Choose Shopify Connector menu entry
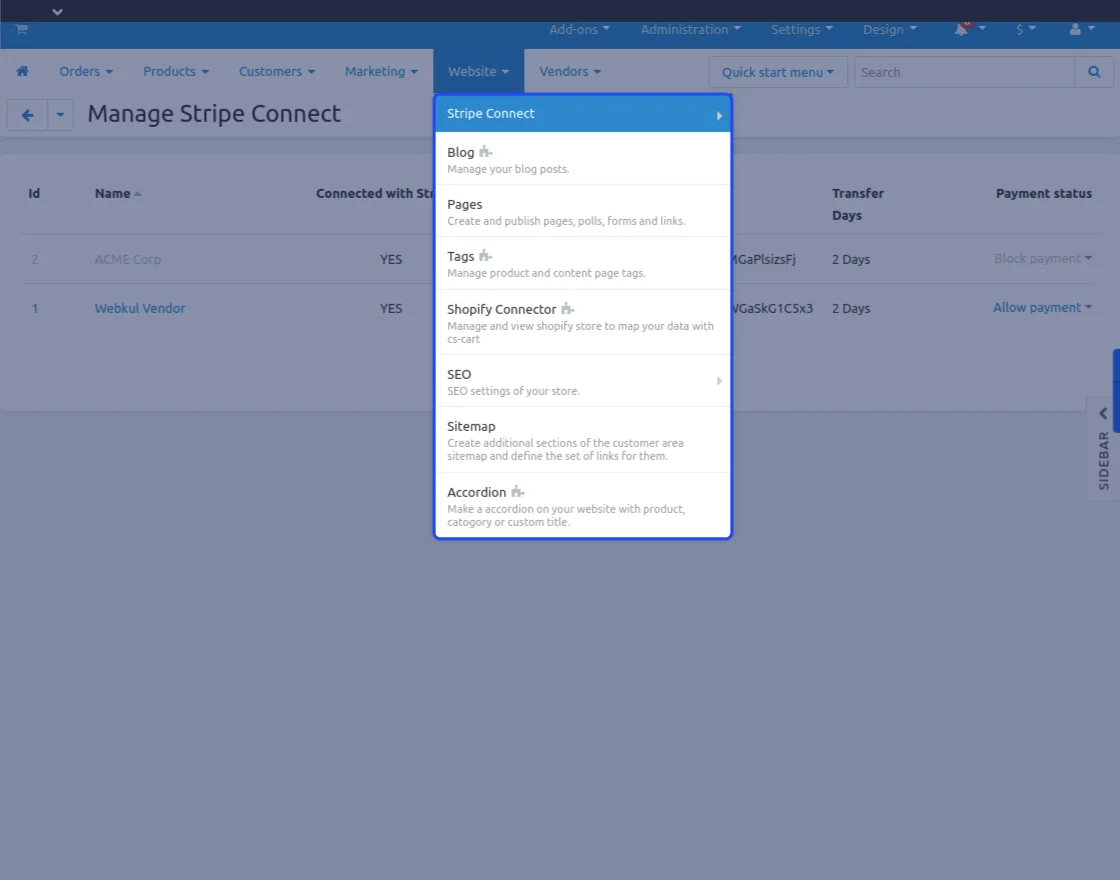This screenshot has width=1120, height=880. click(583, 322)
